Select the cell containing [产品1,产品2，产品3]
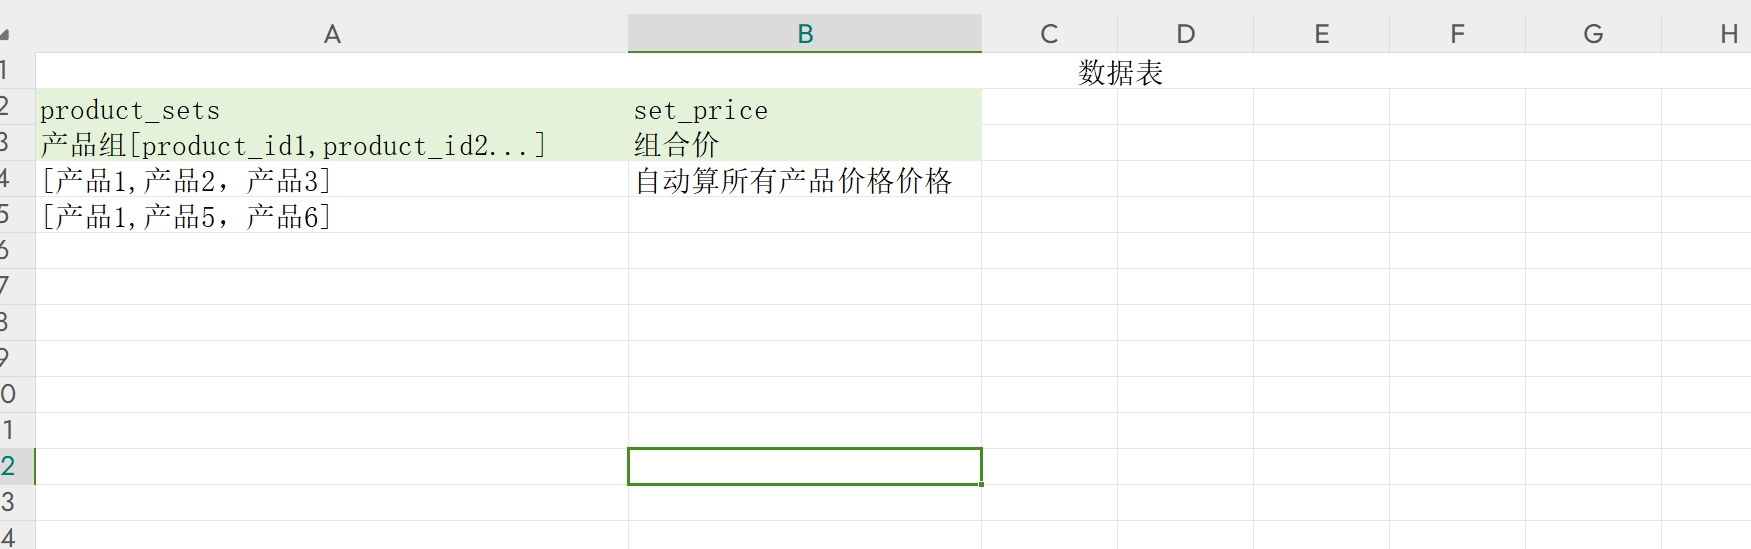The height and width of the screenshot is (549, 1751). (x=186, y=181)
